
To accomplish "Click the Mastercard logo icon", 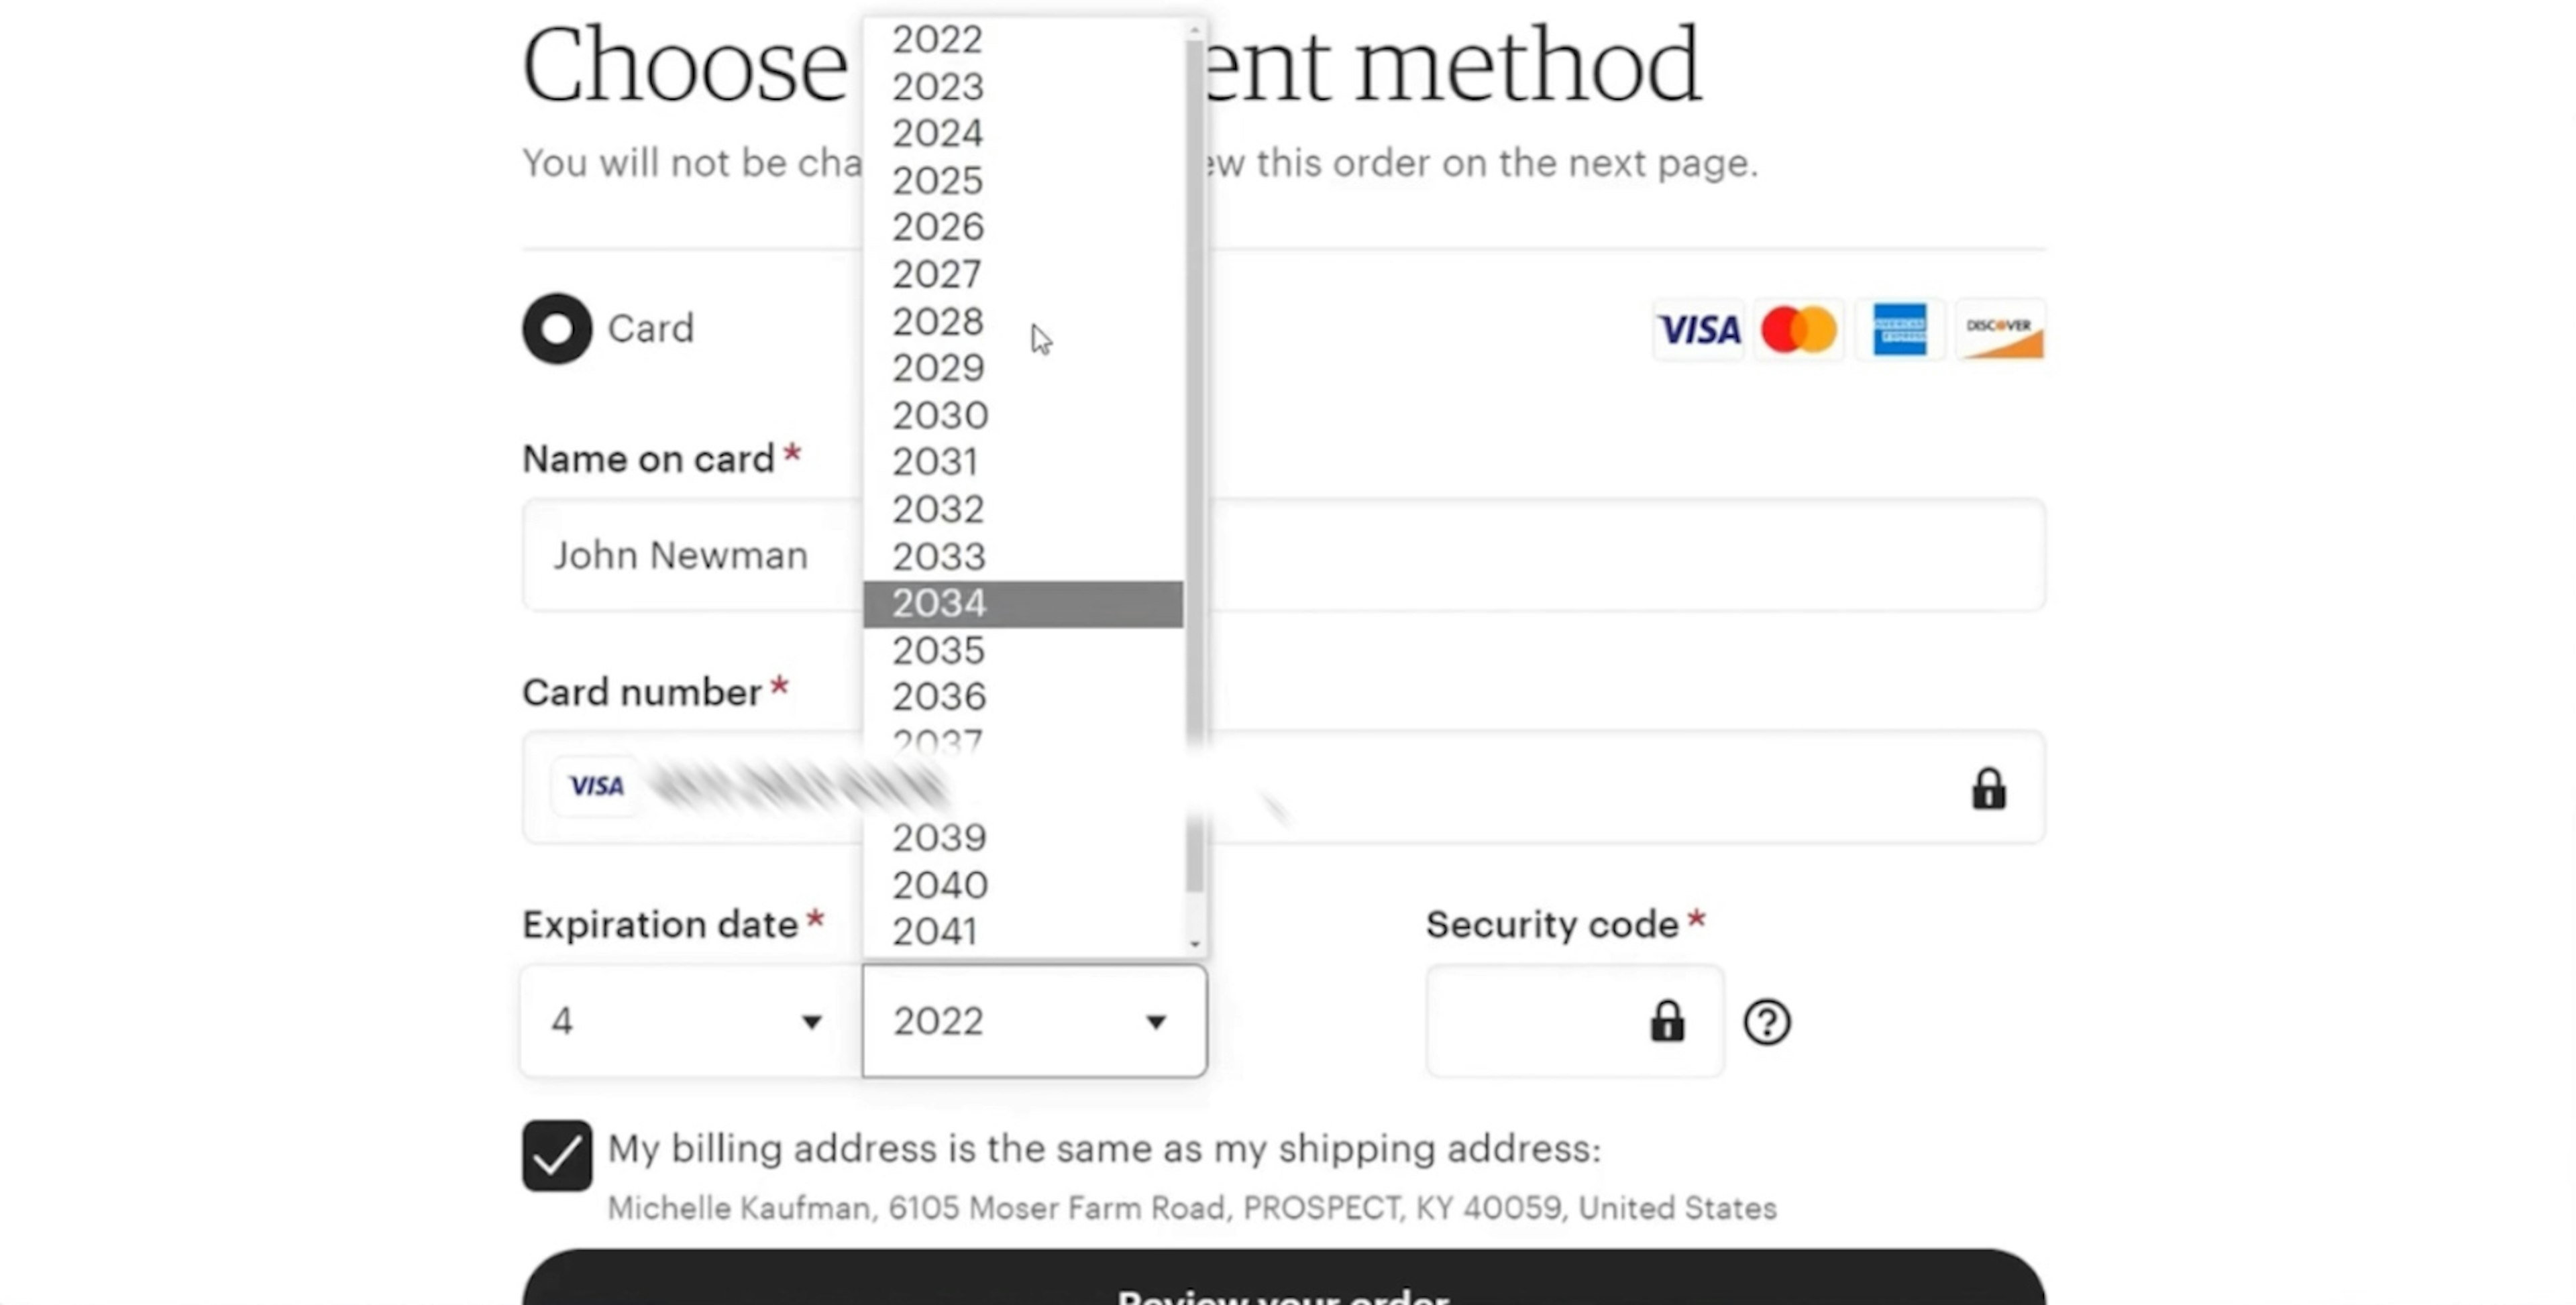I will (1798, 330).
